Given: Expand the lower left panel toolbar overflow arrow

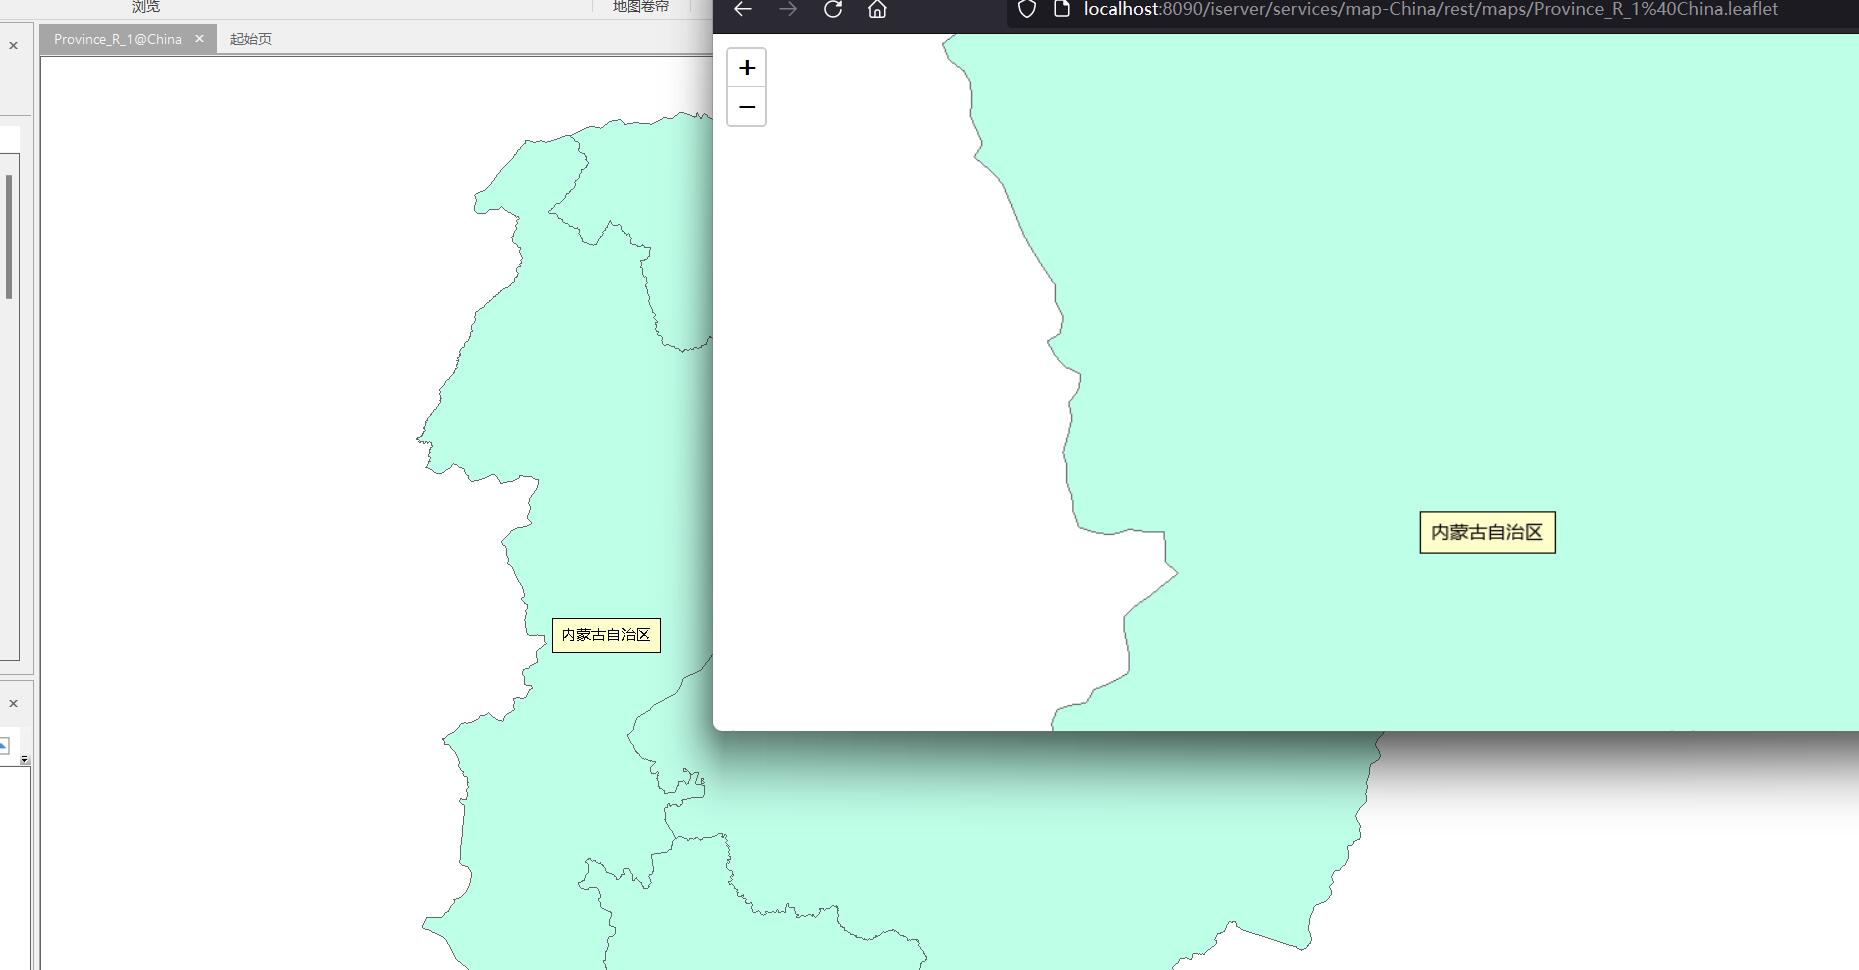Looking at the screenshot, I should pos(25,760).
